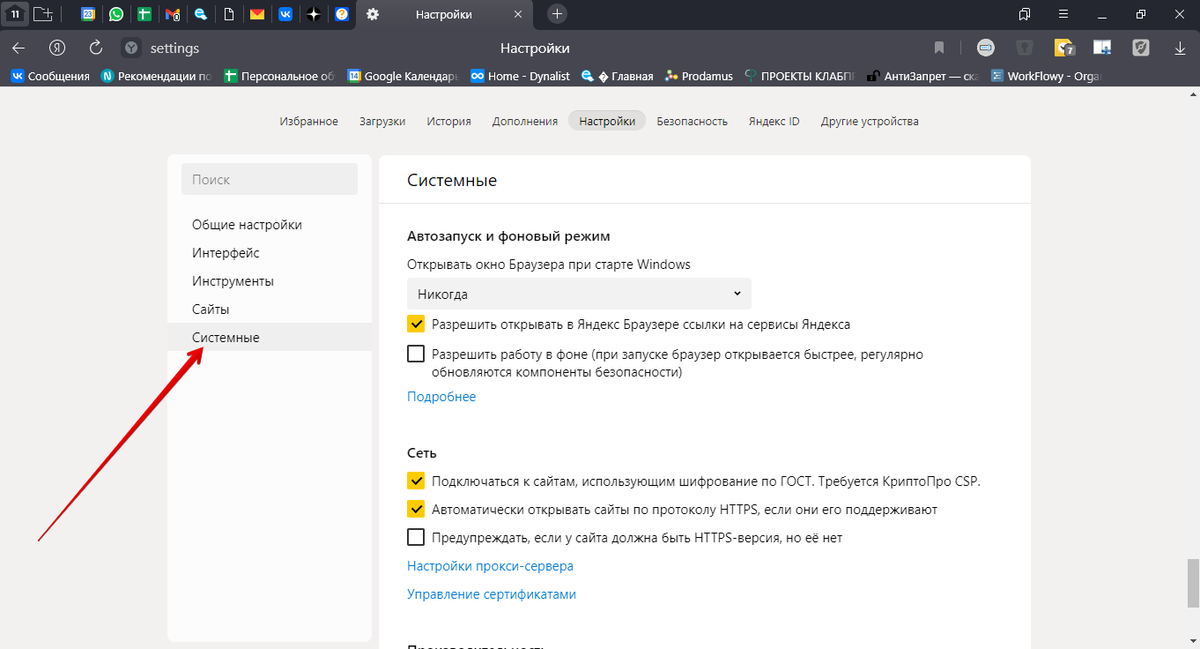The width and height of the screenshot is (1200, 649).
Task: Switch to the Дополнения tab
Action: click(525, 121)
